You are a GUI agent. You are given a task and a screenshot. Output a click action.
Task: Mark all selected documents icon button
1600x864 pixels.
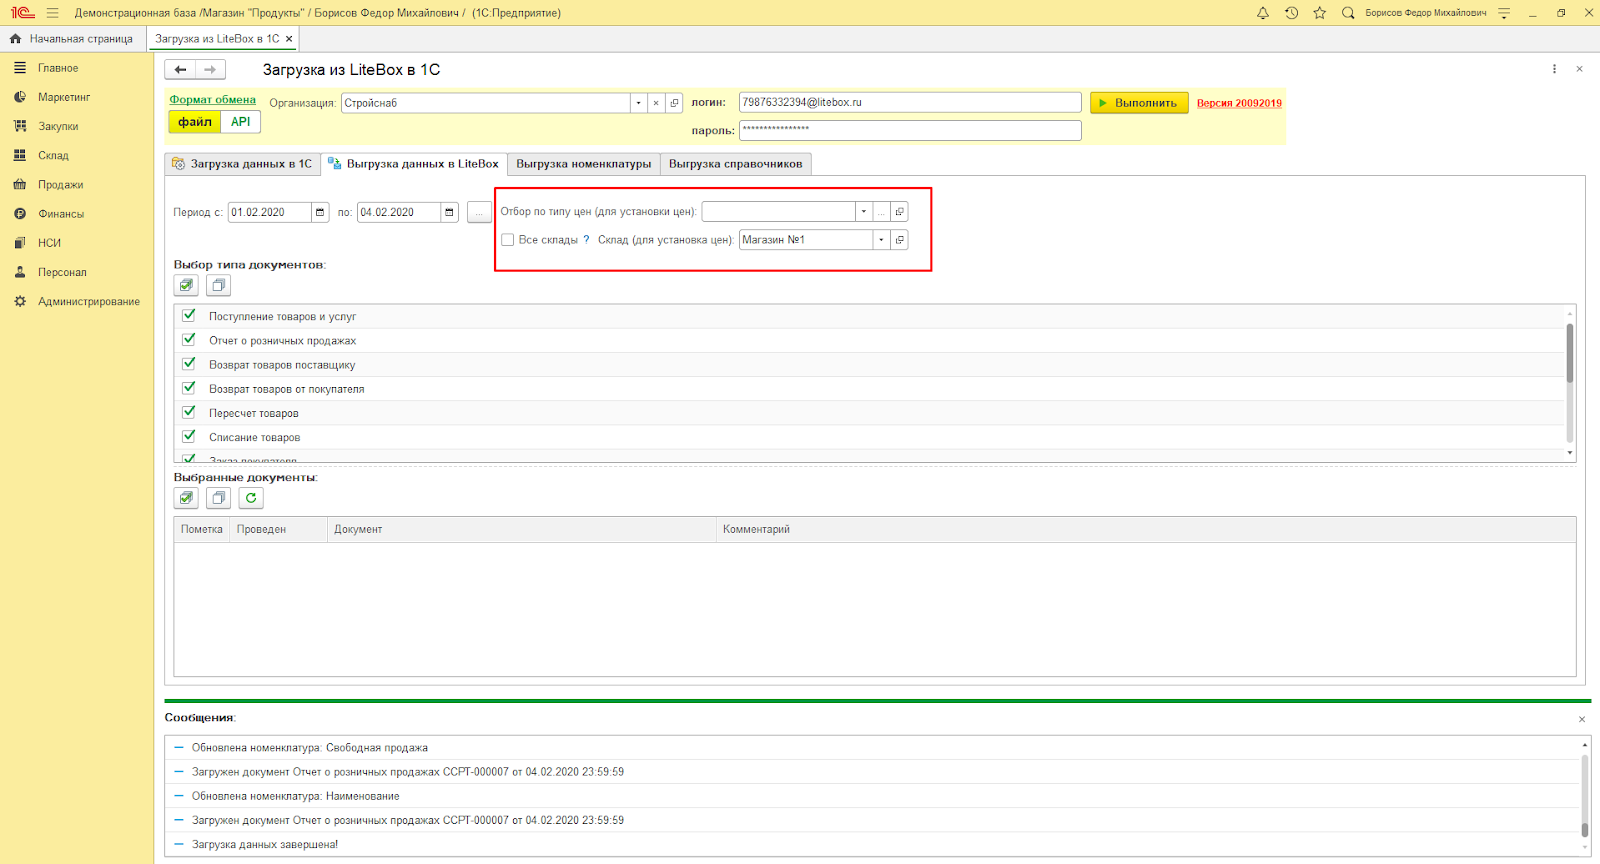click(186, 498)
